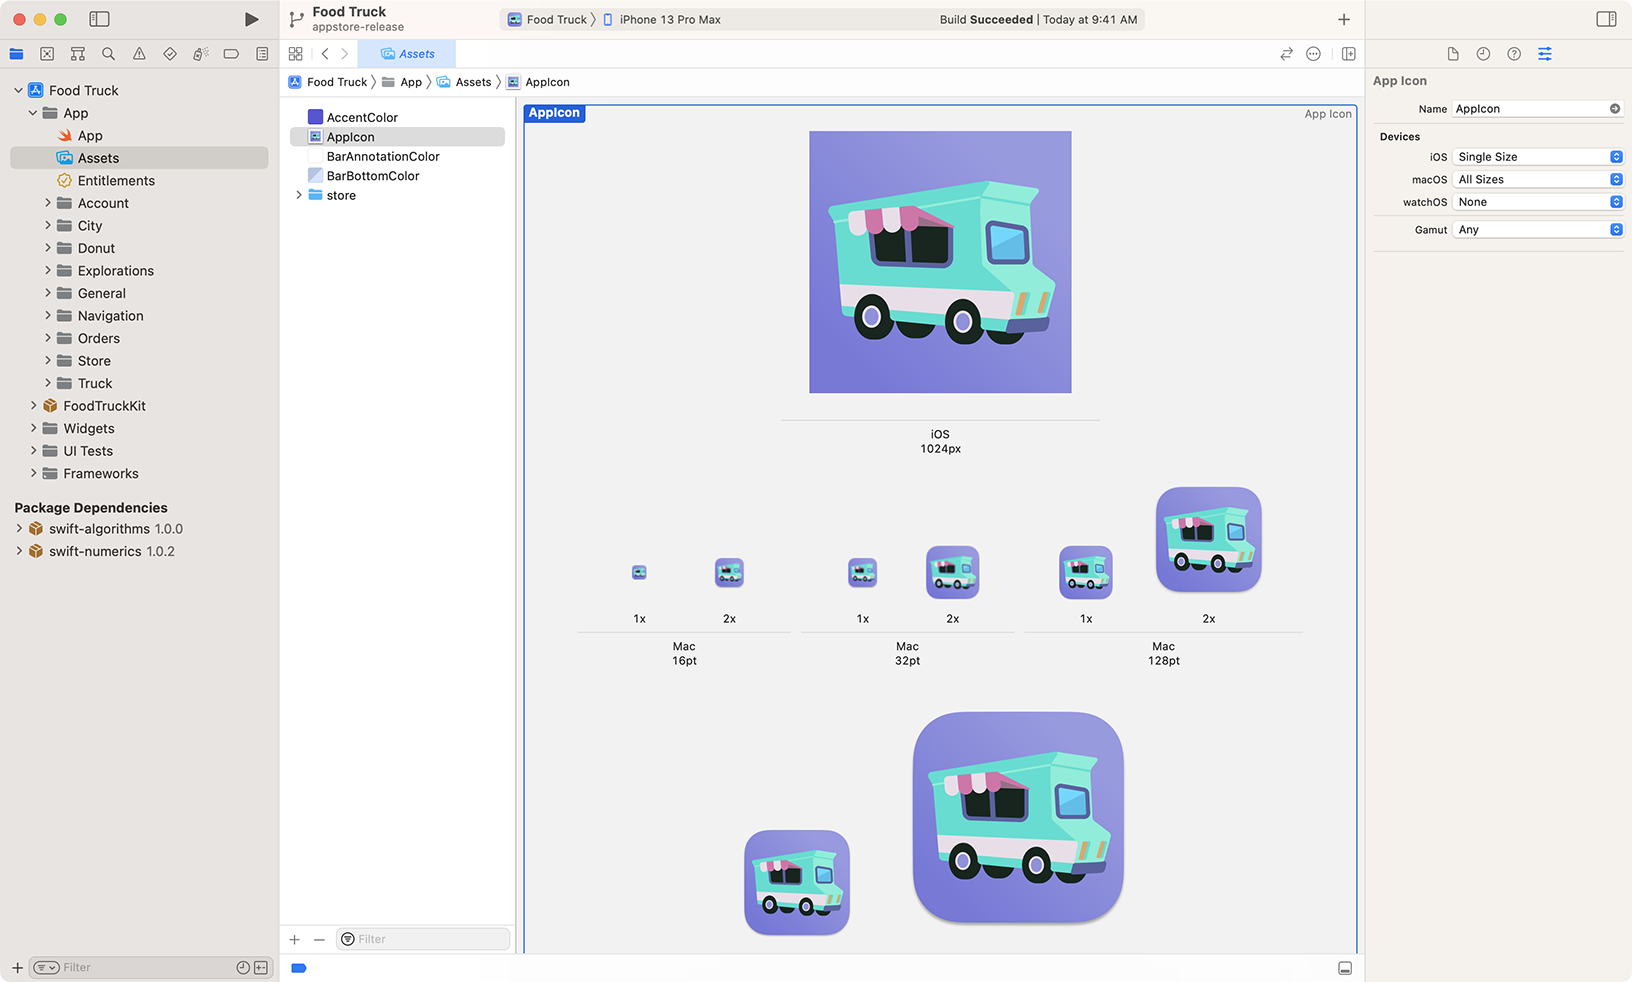
Task: Expand the store folder in asset list
Action: point(299,195)
